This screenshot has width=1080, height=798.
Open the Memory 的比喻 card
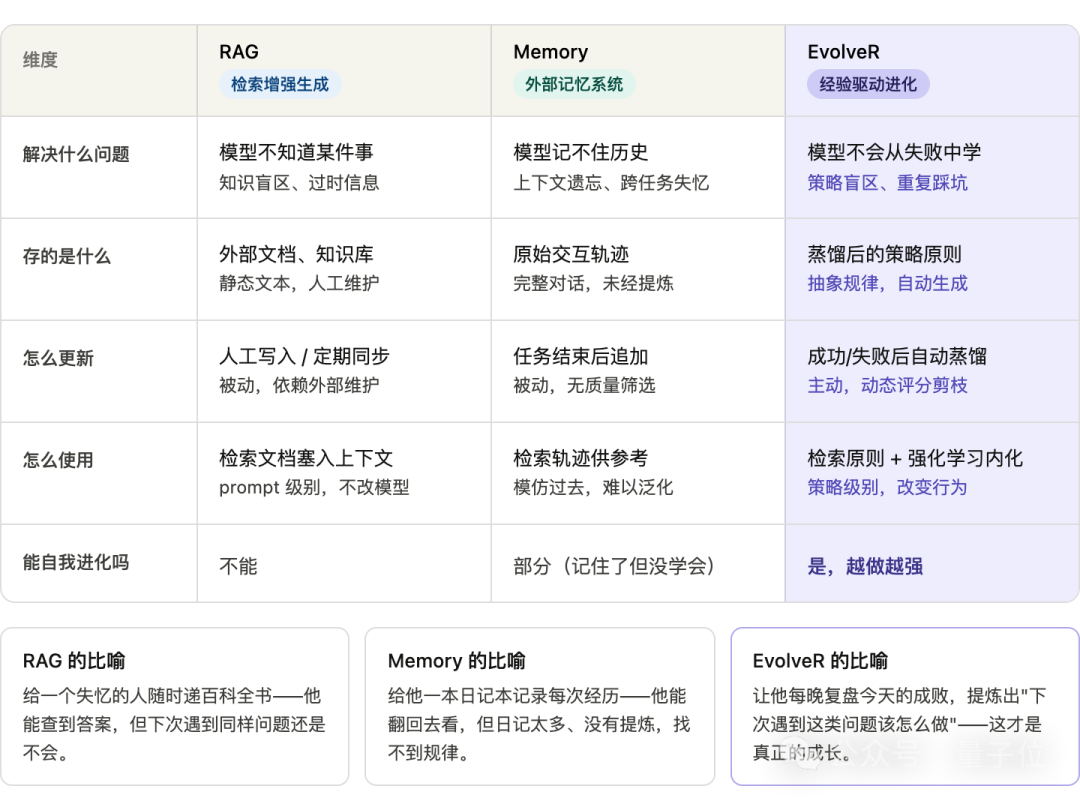pos(540,706)
